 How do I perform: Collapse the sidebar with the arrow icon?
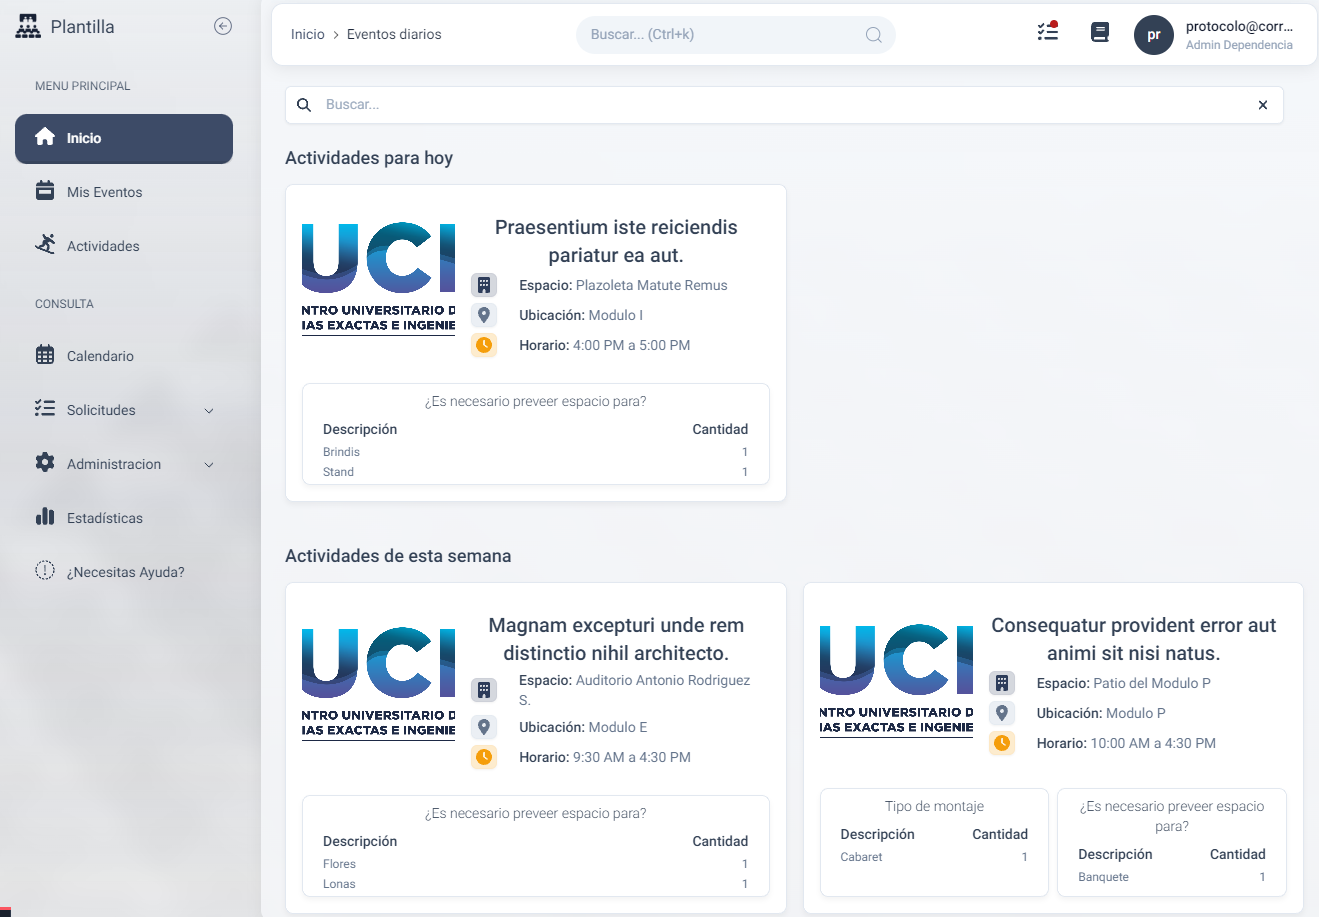pos(223,27)
